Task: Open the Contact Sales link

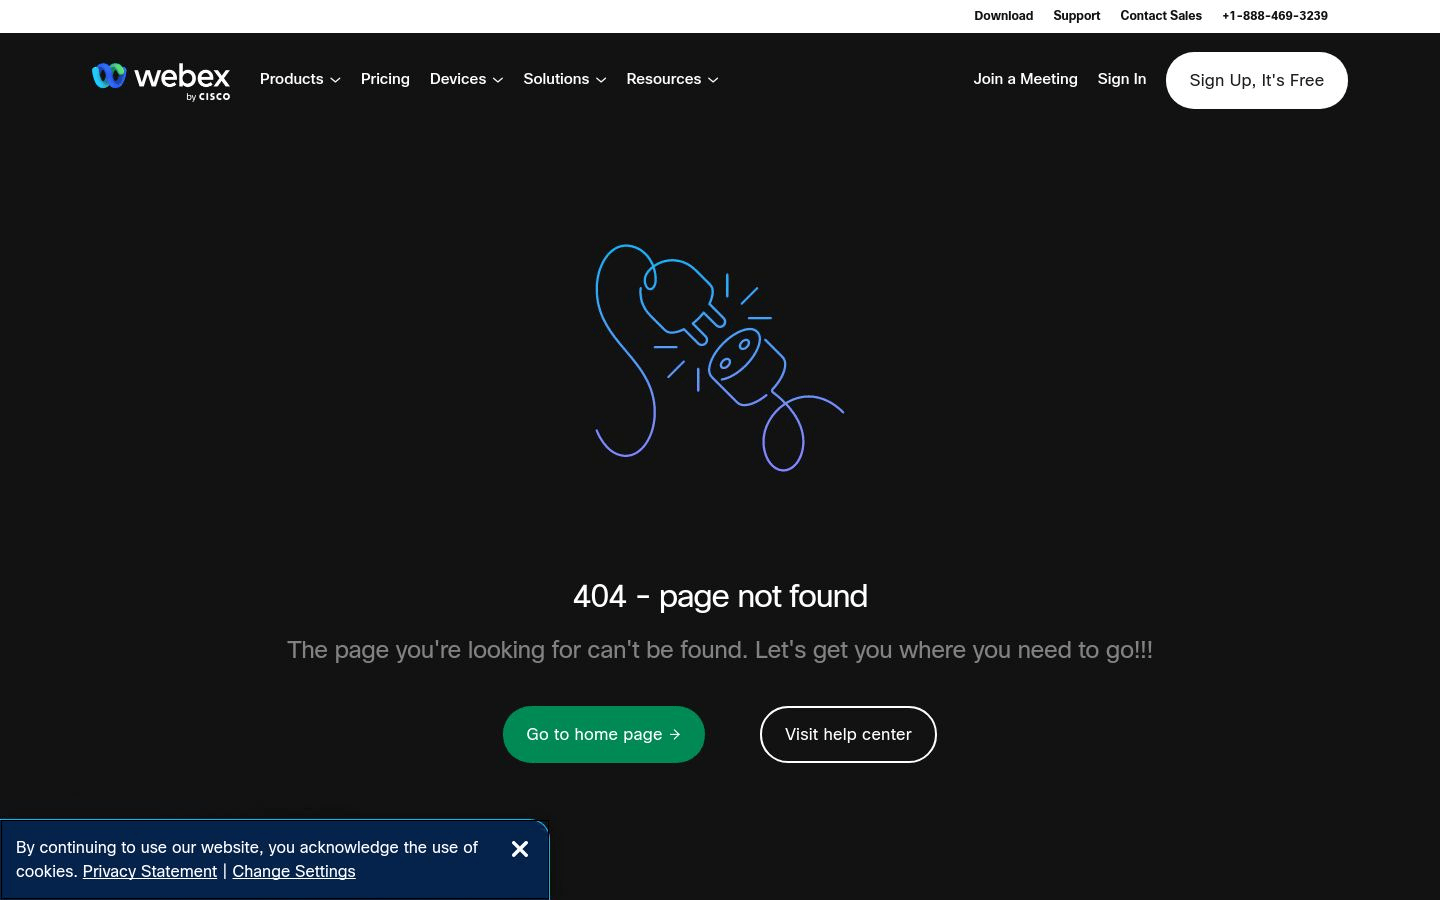Action: point(1160,16)
